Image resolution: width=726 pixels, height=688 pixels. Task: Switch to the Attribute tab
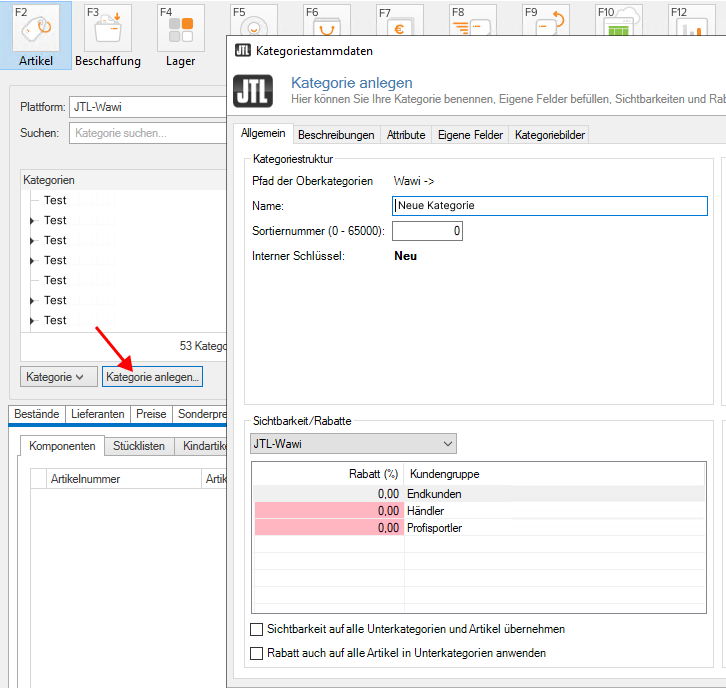pos(406,135)
